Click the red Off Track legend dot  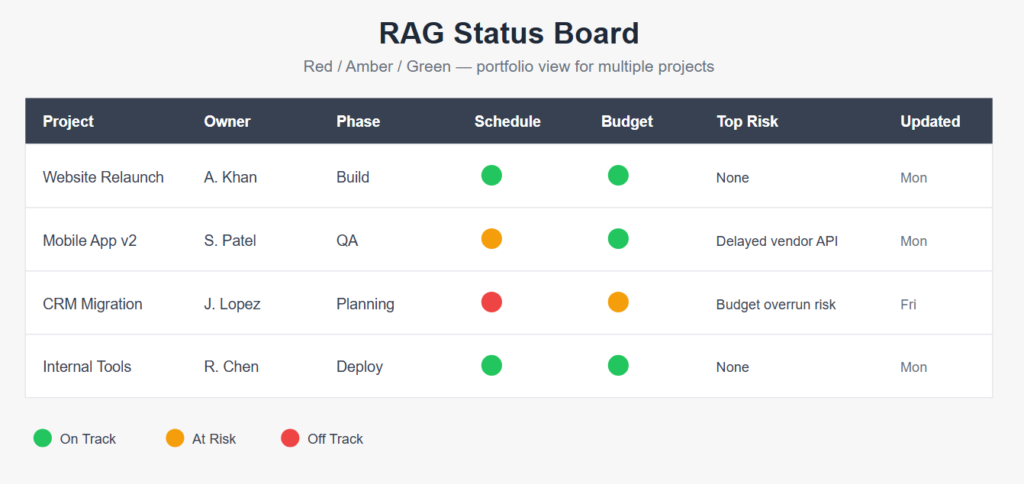pos(290,438)
